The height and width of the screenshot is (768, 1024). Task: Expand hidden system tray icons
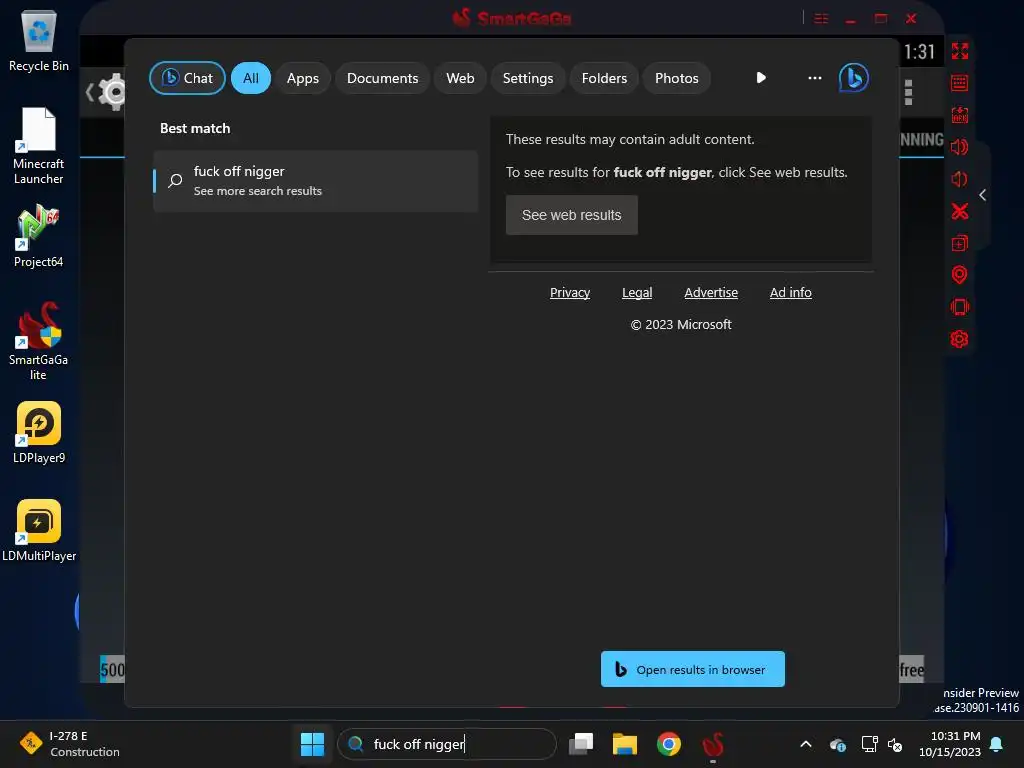pos(806,744)
